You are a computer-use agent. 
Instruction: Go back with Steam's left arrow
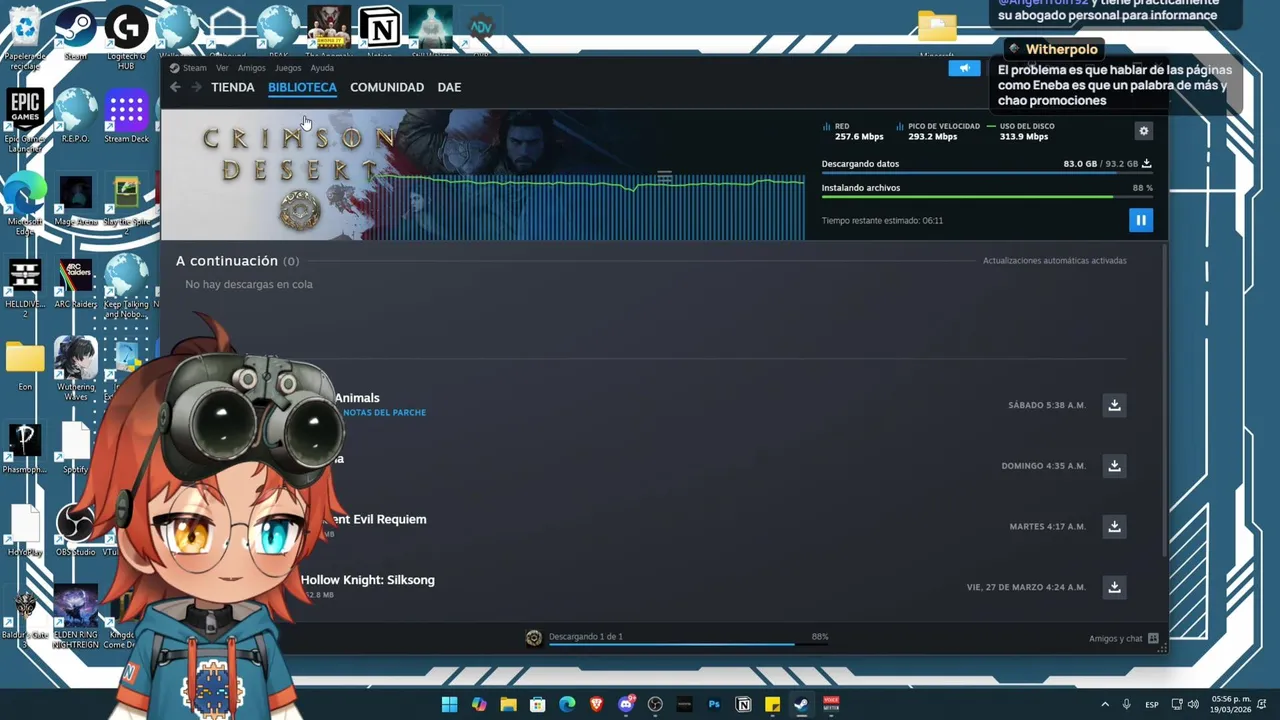[x=175, y=87]
